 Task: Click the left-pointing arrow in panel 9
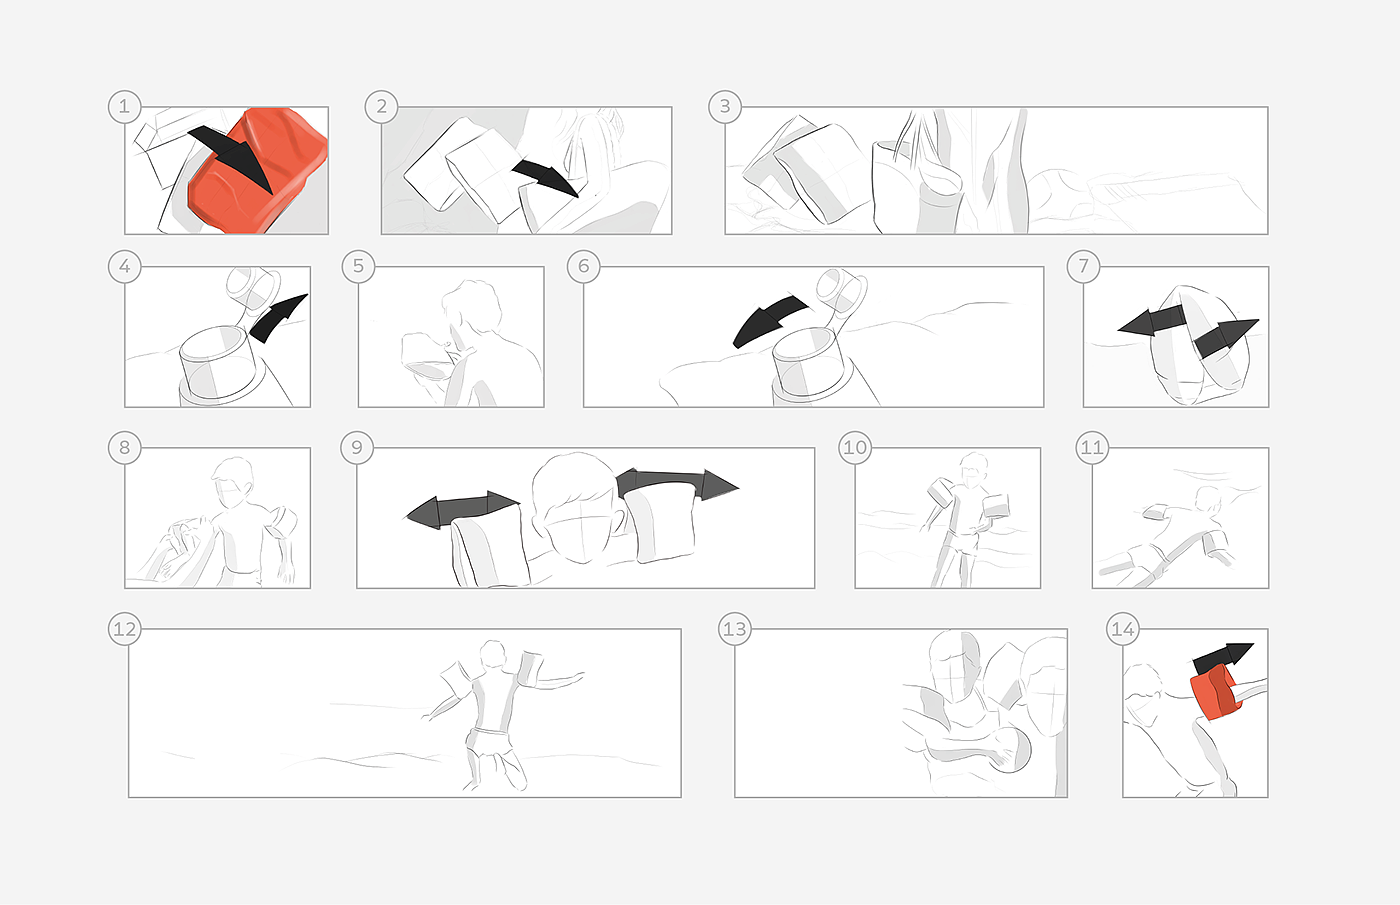462,509
